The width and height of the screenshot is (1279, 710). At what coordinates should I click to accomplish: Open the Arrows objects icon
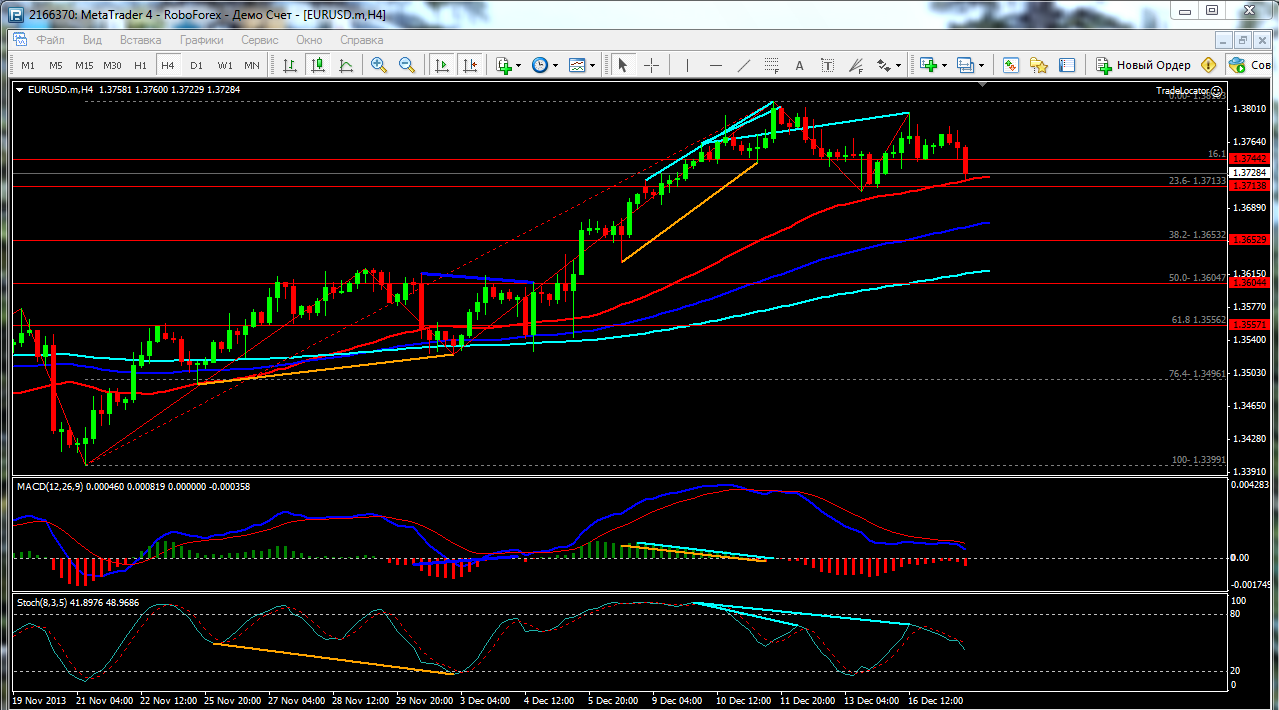pyautogui.click(x=883, y=65)
